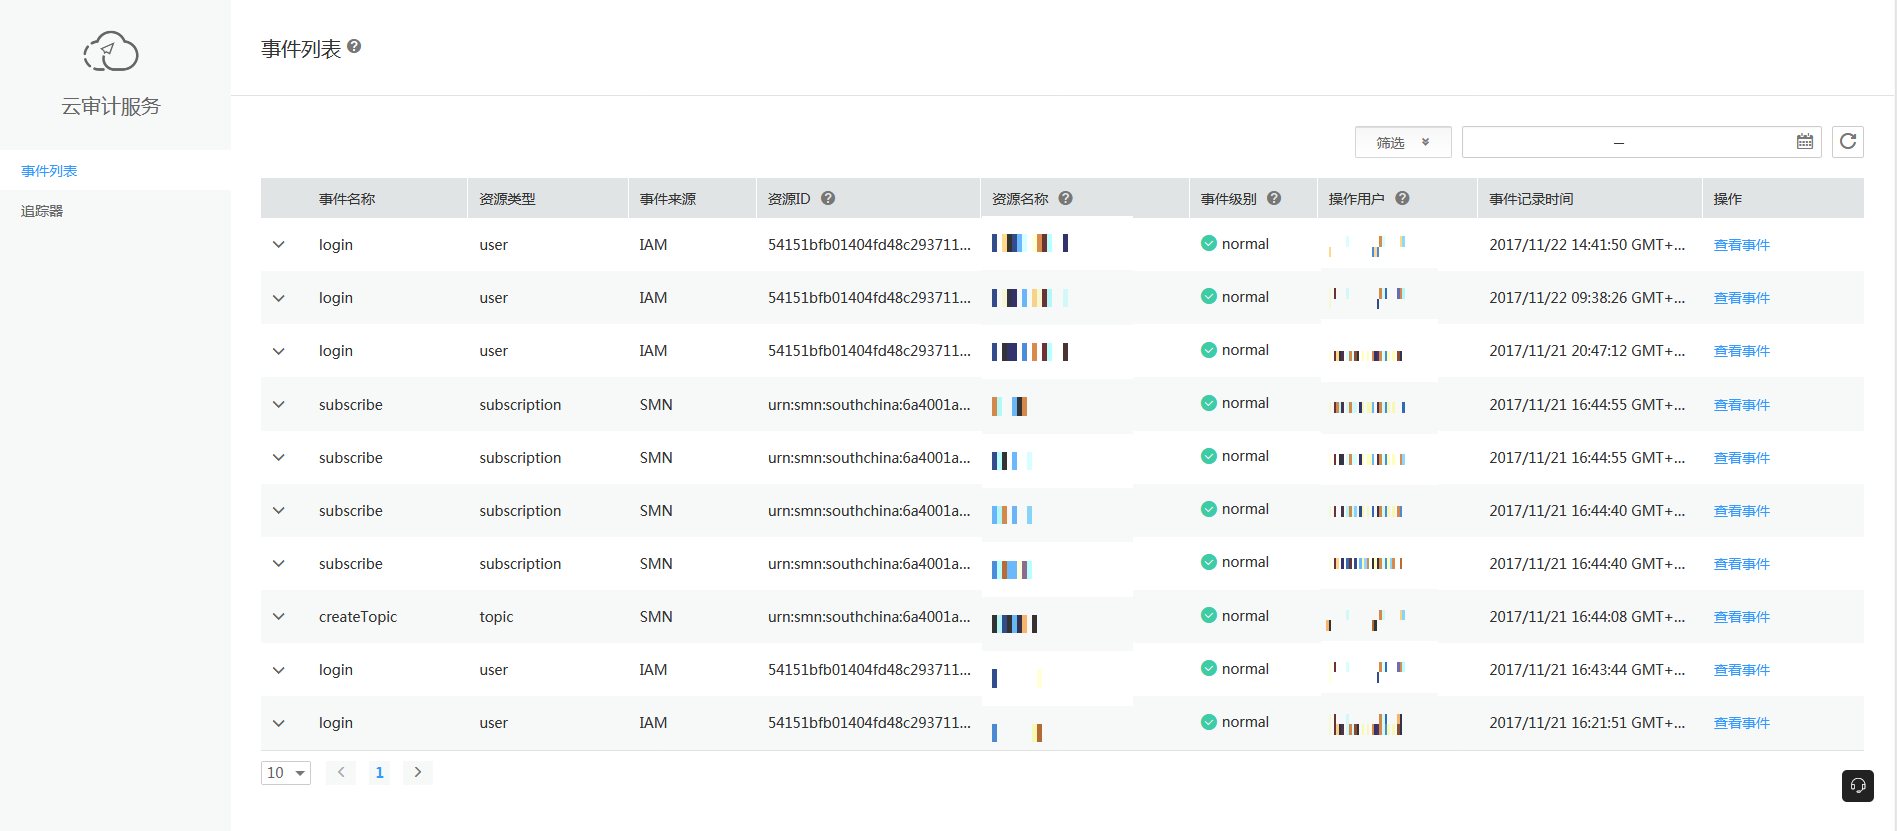The height and width of the screenshot is (831, 1897).
Task: View event details for createTopic row
Action: tap(1741, 617)
